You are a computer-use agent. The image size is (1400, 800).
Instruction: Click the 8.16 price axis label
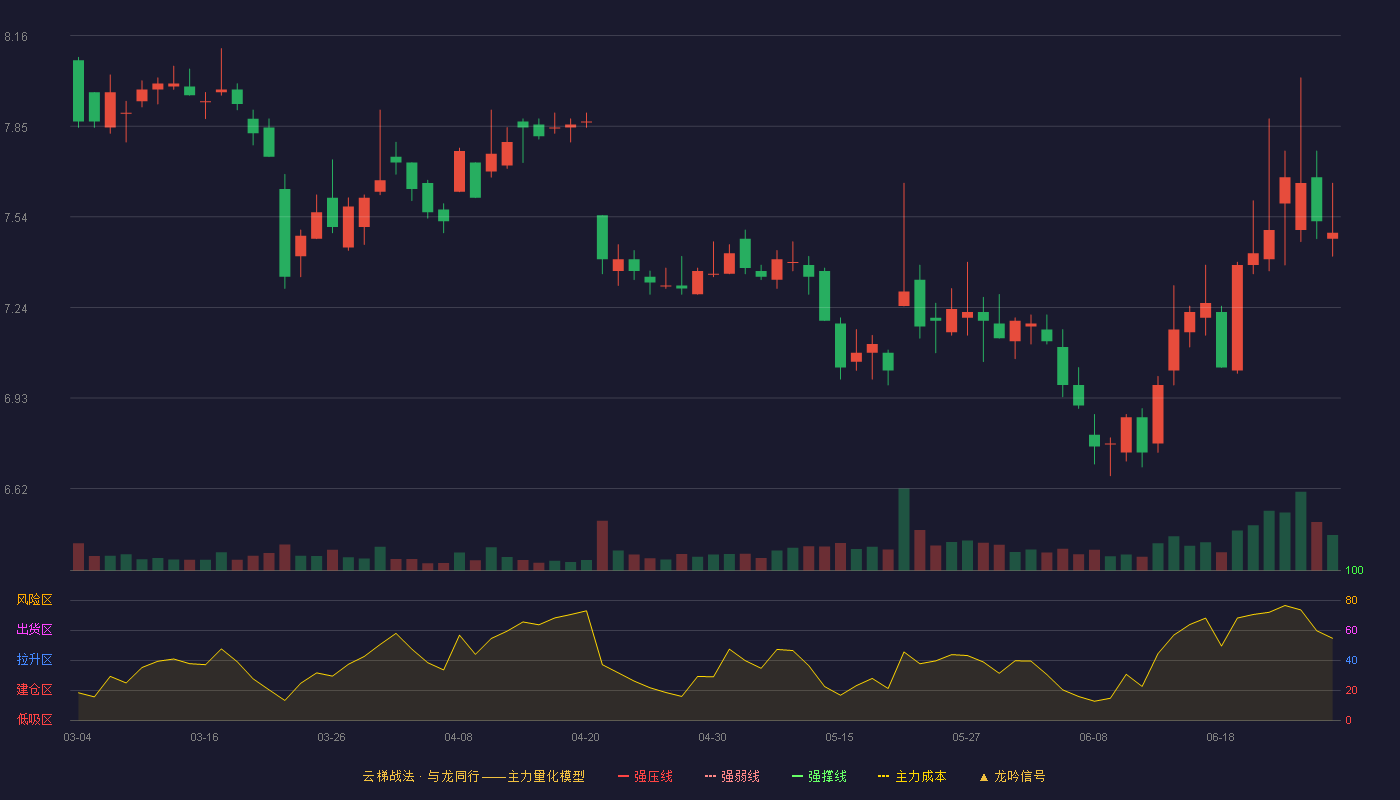[x=16, y=37]
